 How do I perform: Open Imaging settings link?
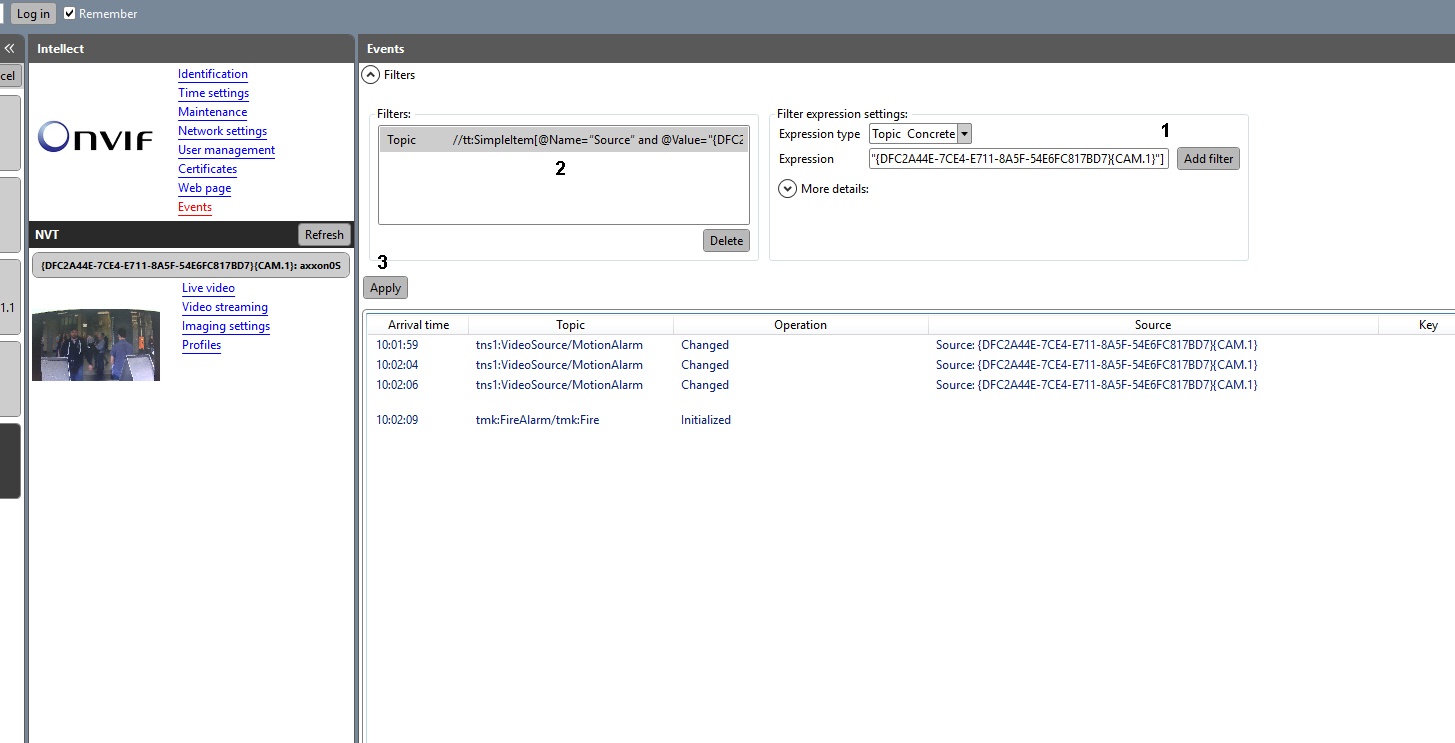tap(226, 326)
